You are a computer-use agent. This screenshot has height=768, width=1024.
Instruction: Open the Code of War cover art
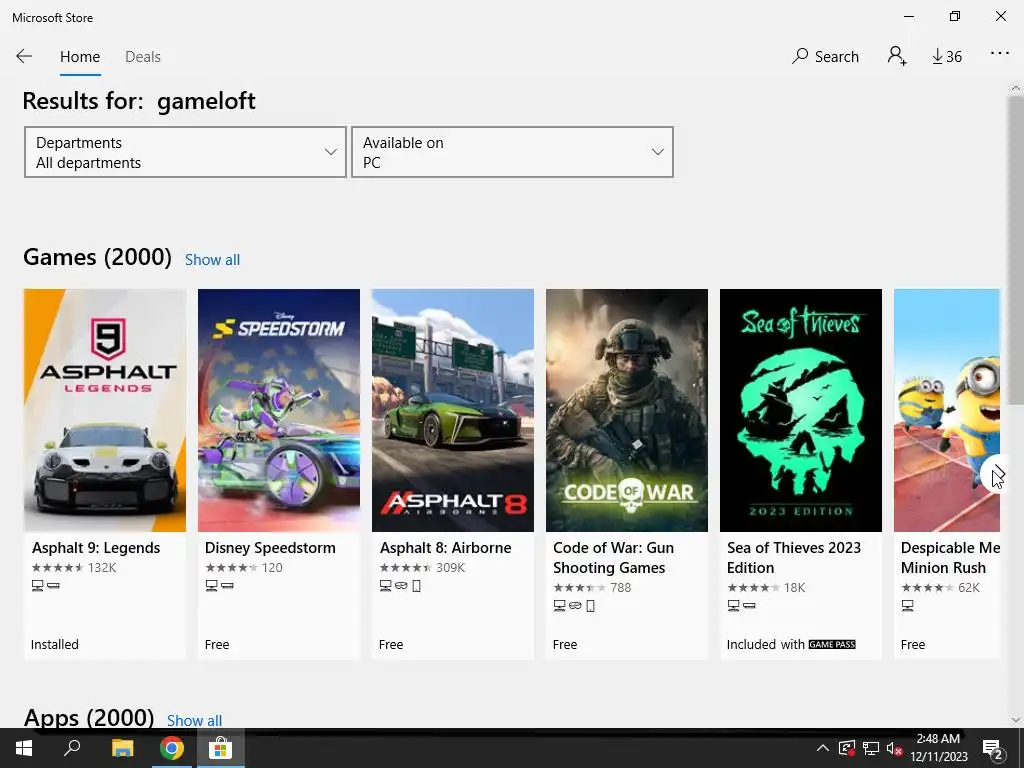coord(627,410)
